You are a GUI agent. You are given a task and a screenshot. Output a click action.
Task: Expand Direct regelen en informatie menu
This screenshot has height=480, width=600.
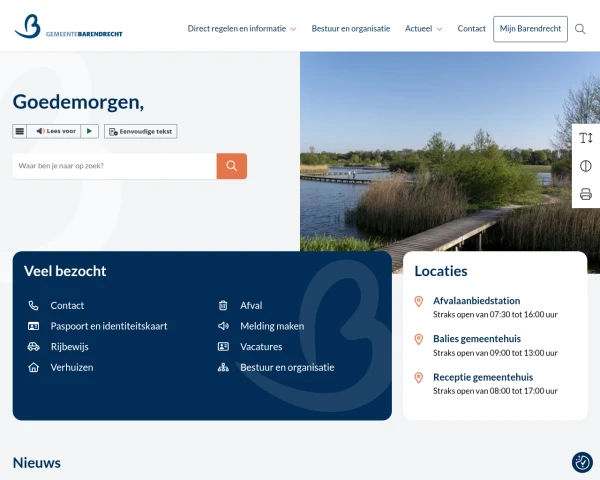[242, 29]
